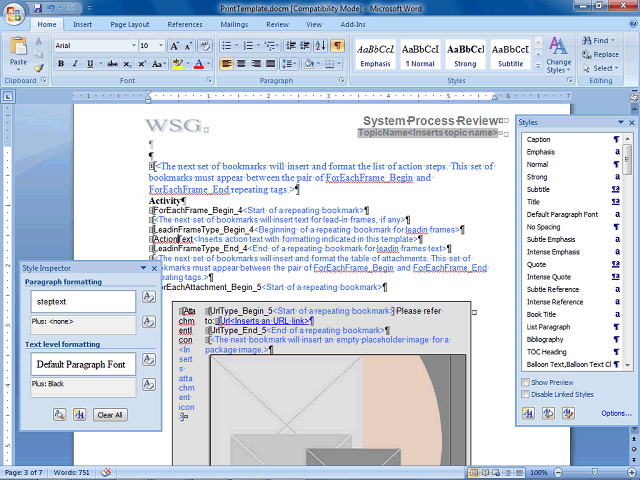Click the Url hyperlink in the table
Screen dimensions: 640x480
pyautogui.click(x=264, y=321)
